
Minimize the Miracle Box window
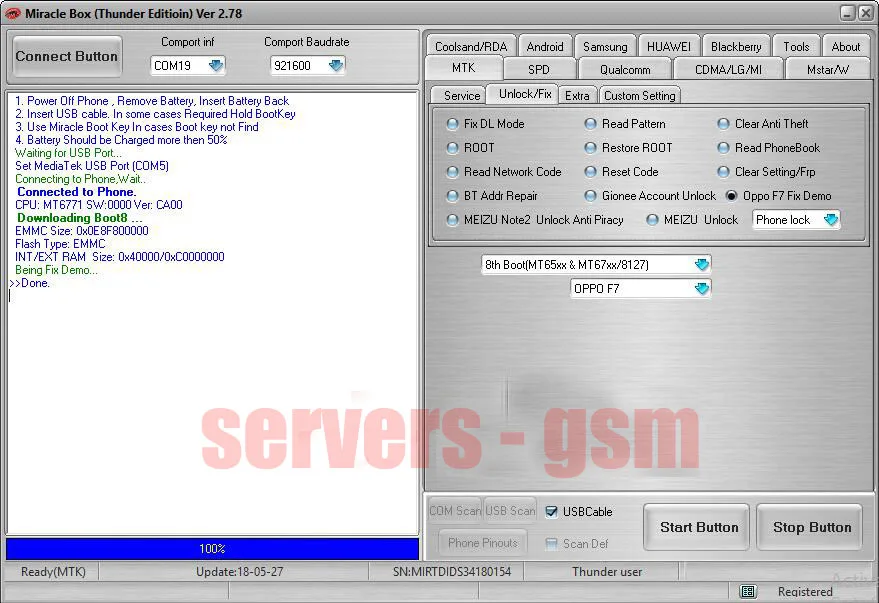pyautogui.click(x=848, y=13)
